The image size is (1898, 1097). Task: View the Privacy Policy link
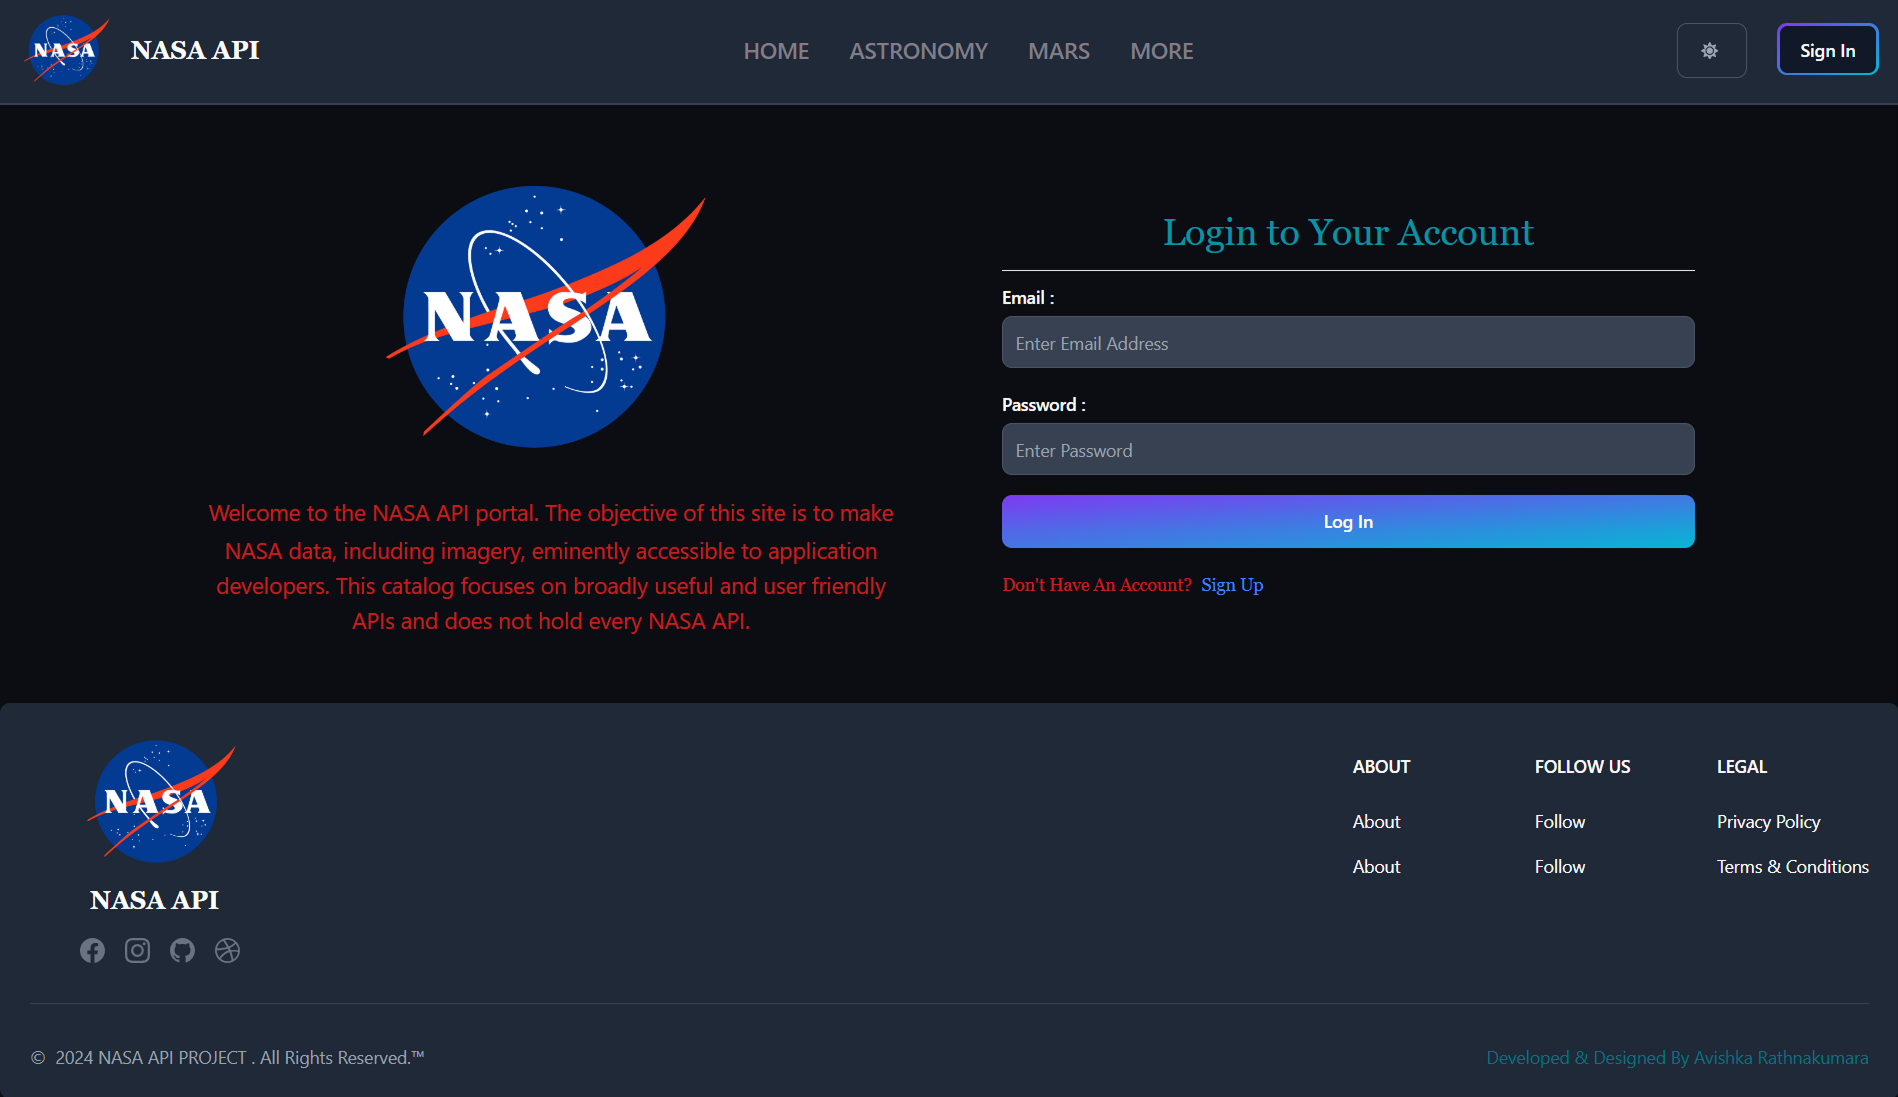coord(1768,821)
